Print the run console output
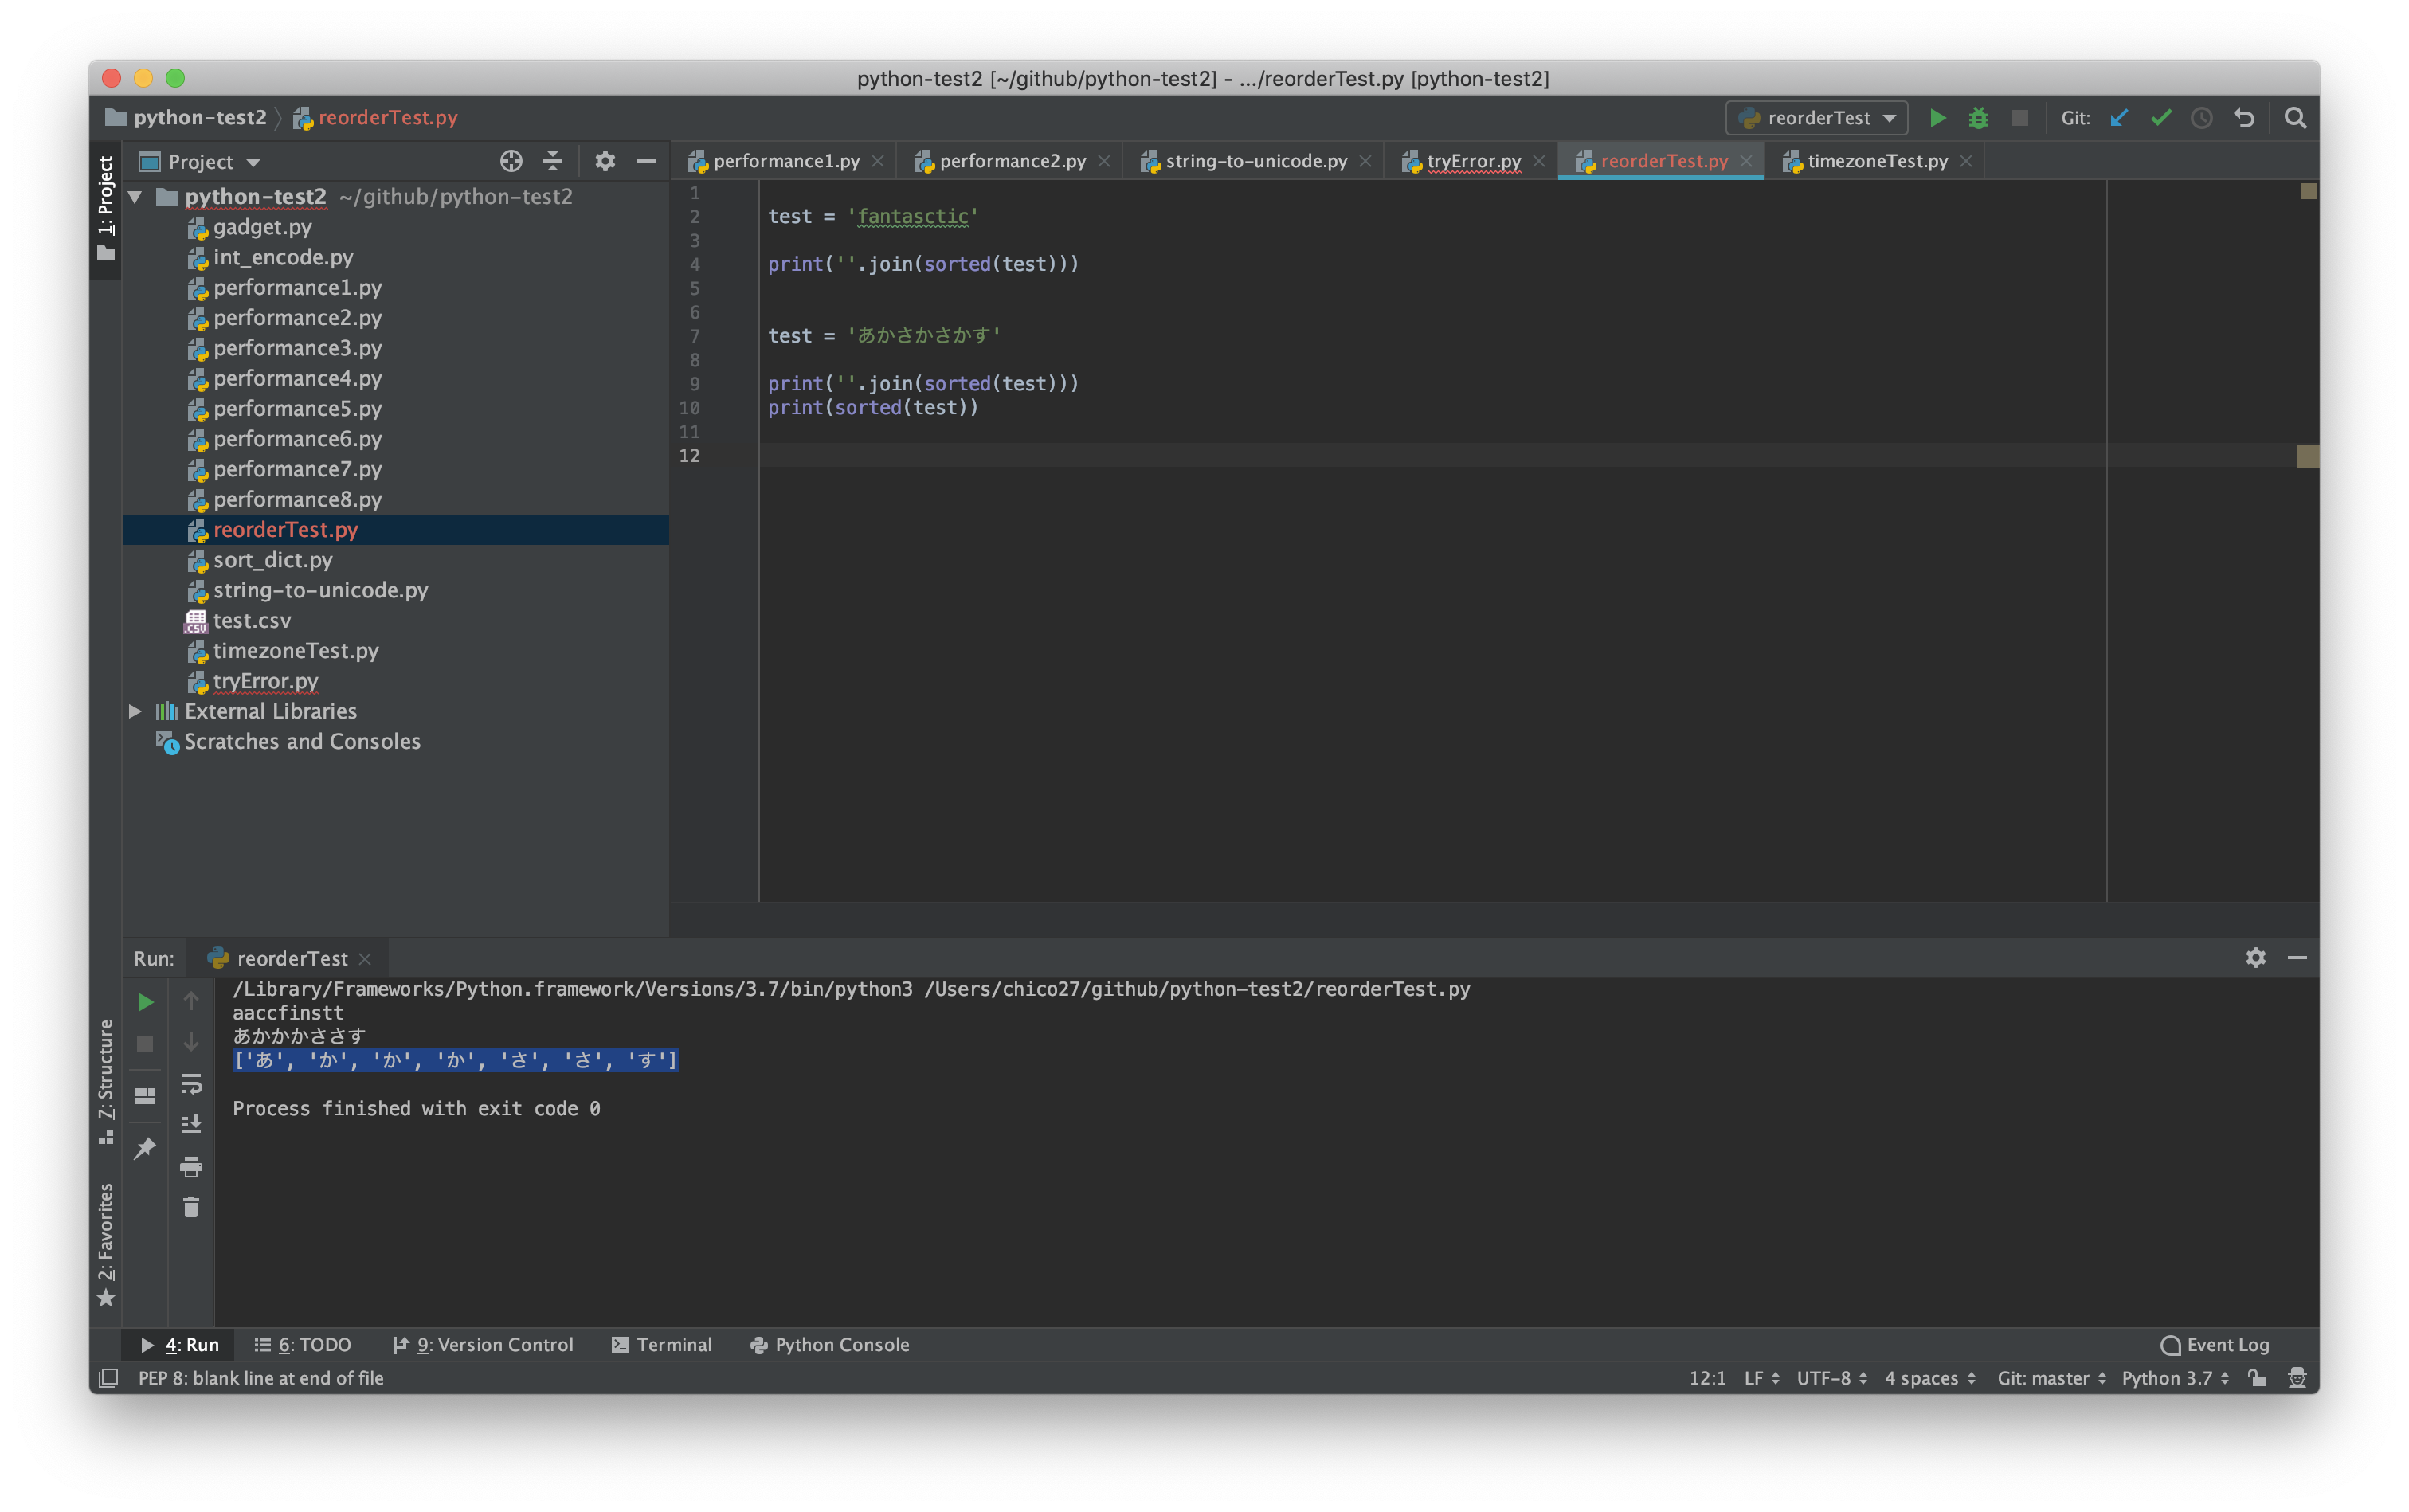This screenshot has width=2409, height=1512. 191,1166
